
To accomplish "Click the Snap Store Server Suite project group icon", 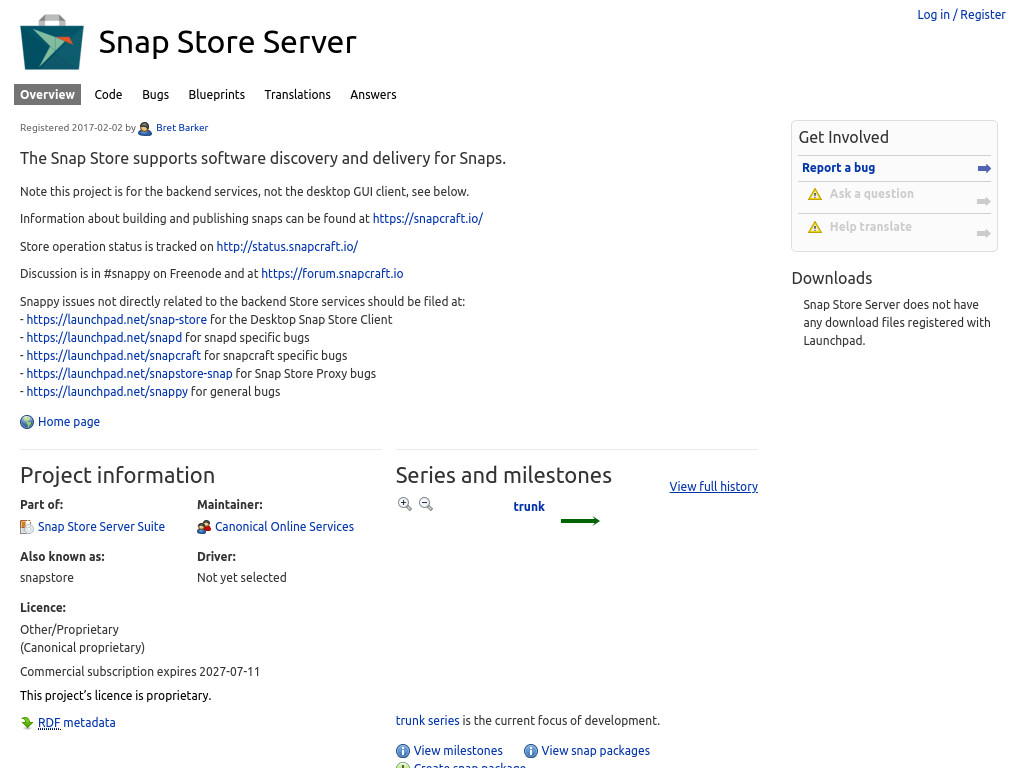I will coord(27,527).
